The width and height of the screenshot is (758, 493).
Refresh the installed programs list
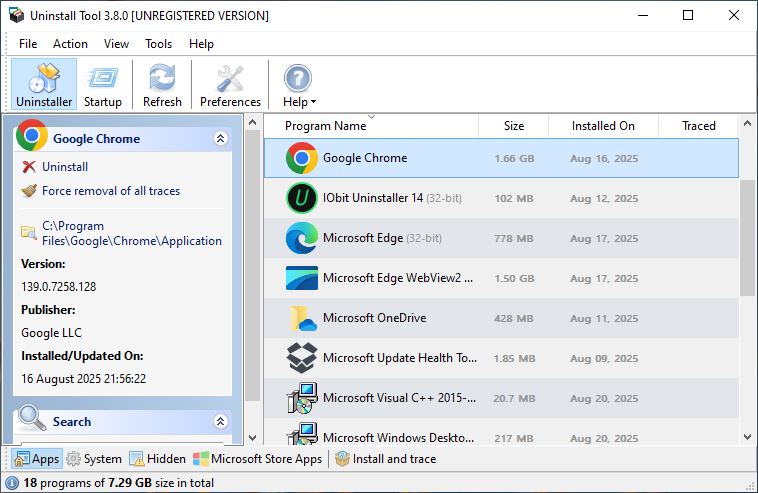pyautogui.click(x=162, y=85)
